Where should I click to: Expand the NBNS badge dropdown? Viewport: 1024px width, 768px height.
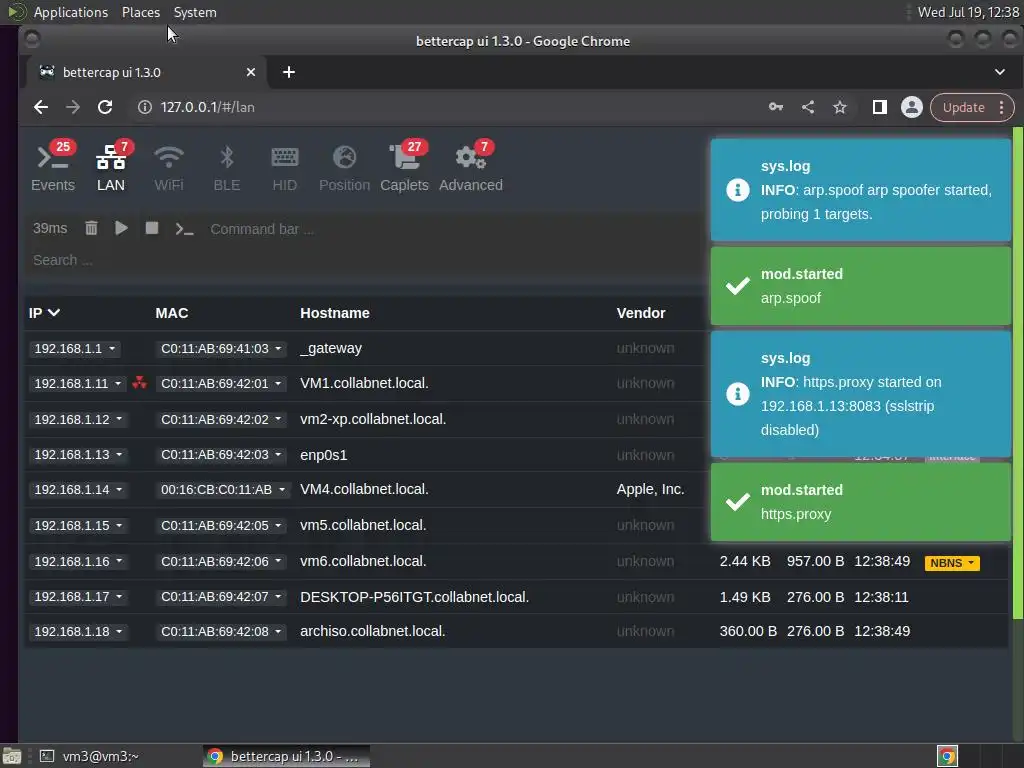[952, 563]
